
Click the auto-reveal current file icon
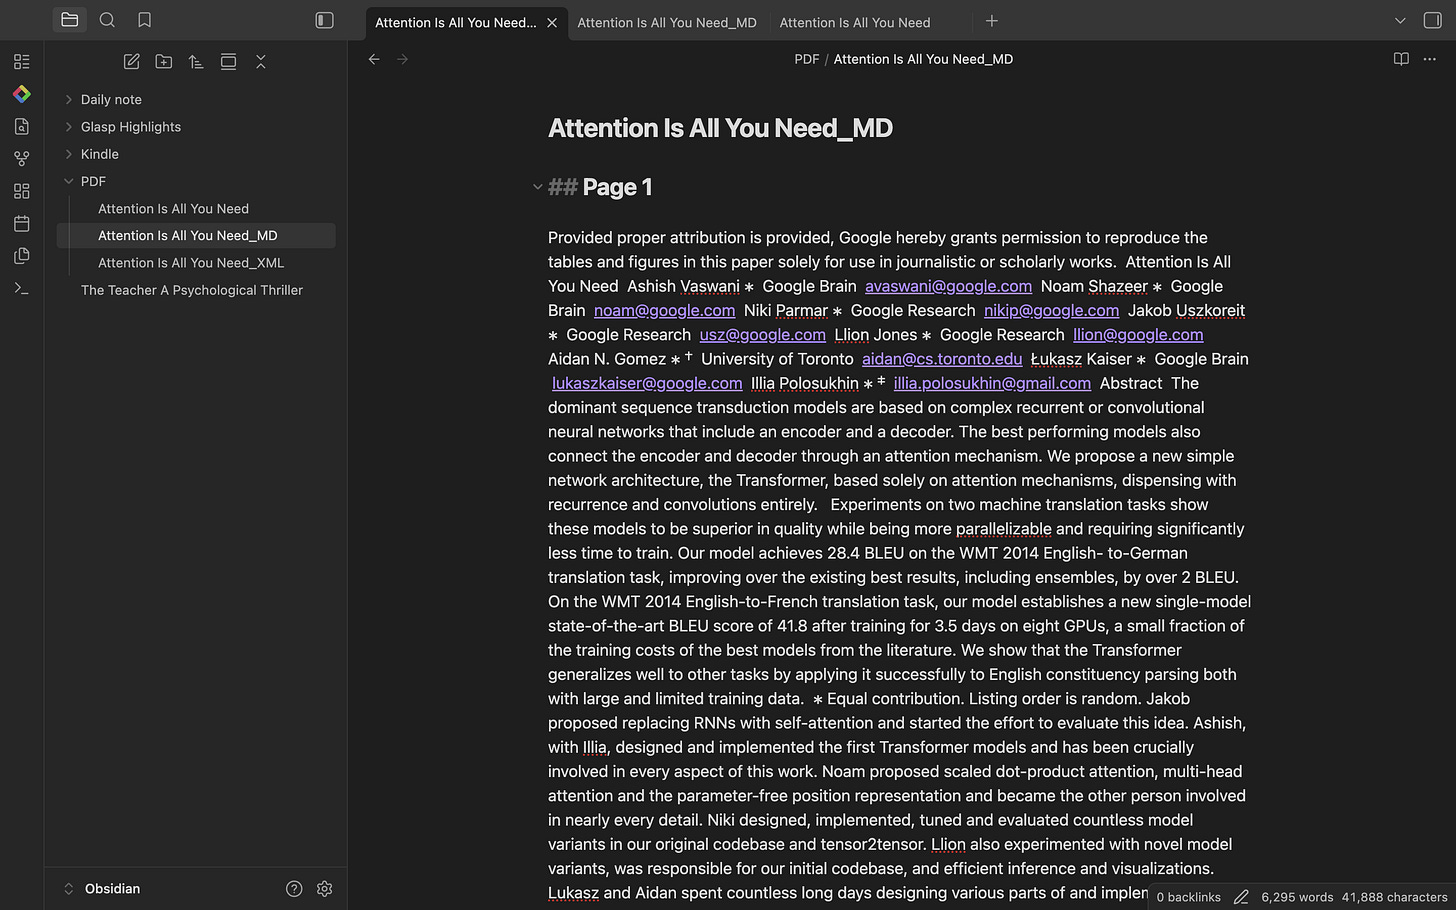click(228, 62)
